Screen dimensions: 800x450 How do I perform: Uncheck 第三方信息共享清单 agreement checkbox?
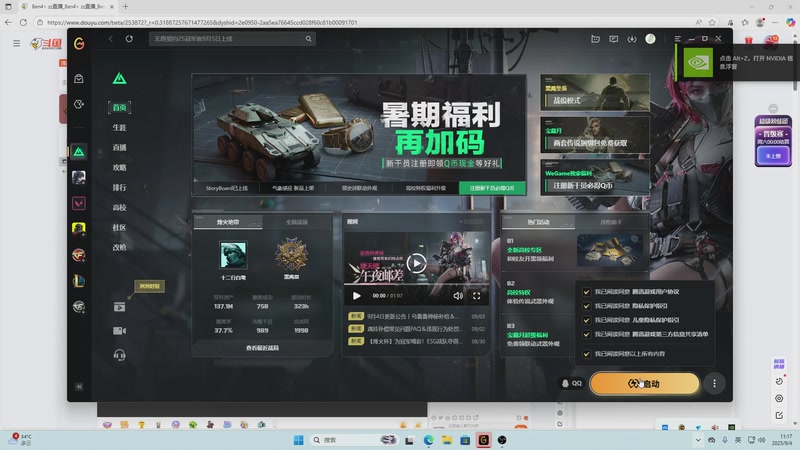pyautogui.click(x=586, y=335)
